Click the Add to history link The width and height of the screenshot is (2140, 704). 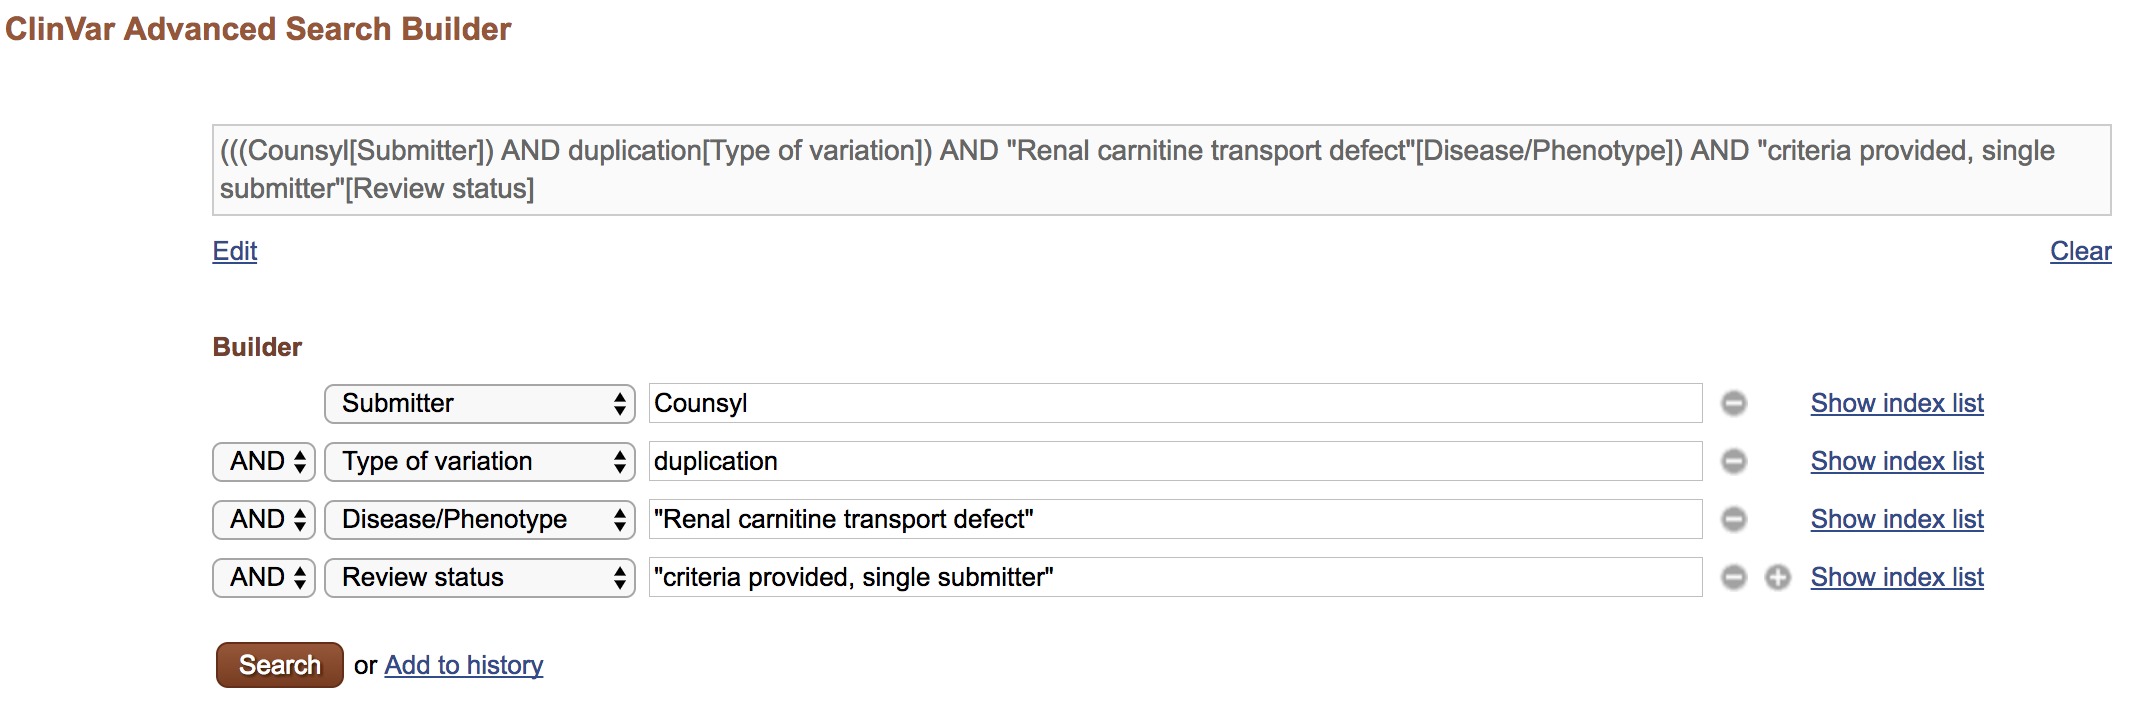[x=464, y=665]
